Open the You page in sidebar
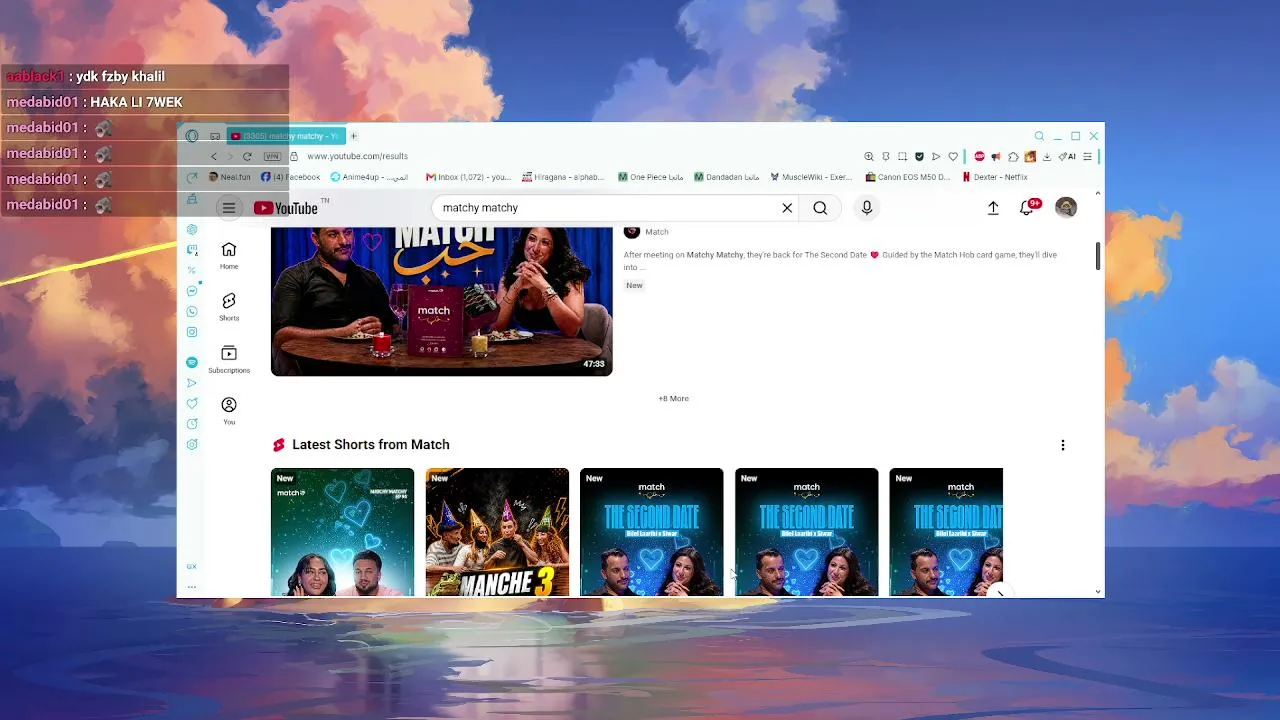1280x720 pixels. click(x=229, y=411)
